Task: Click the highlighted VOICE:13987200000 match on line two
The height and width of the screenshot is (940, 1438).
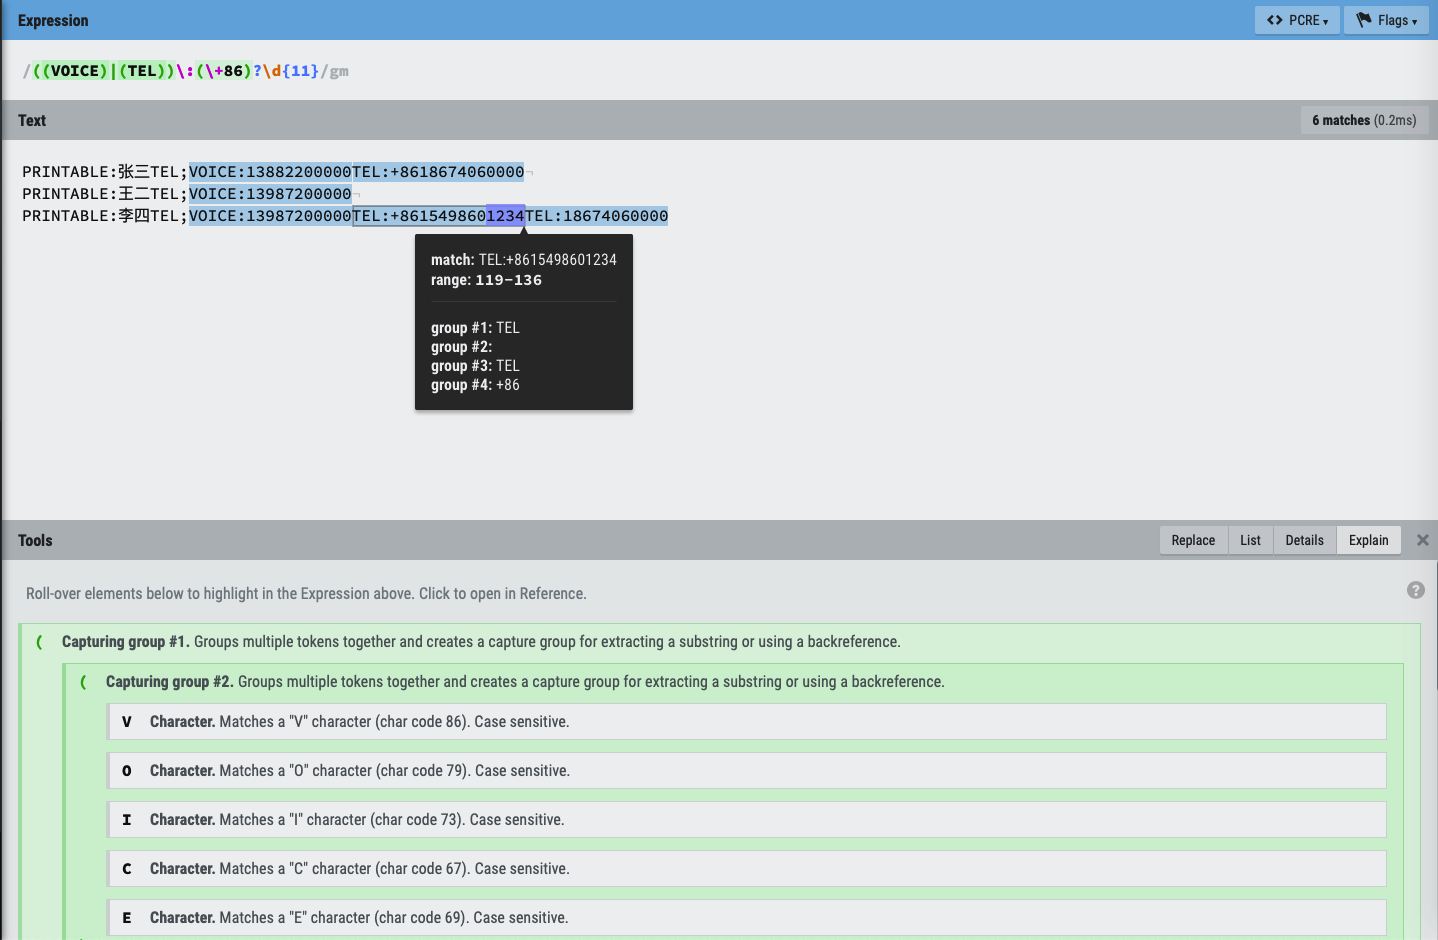Action: 270,194
